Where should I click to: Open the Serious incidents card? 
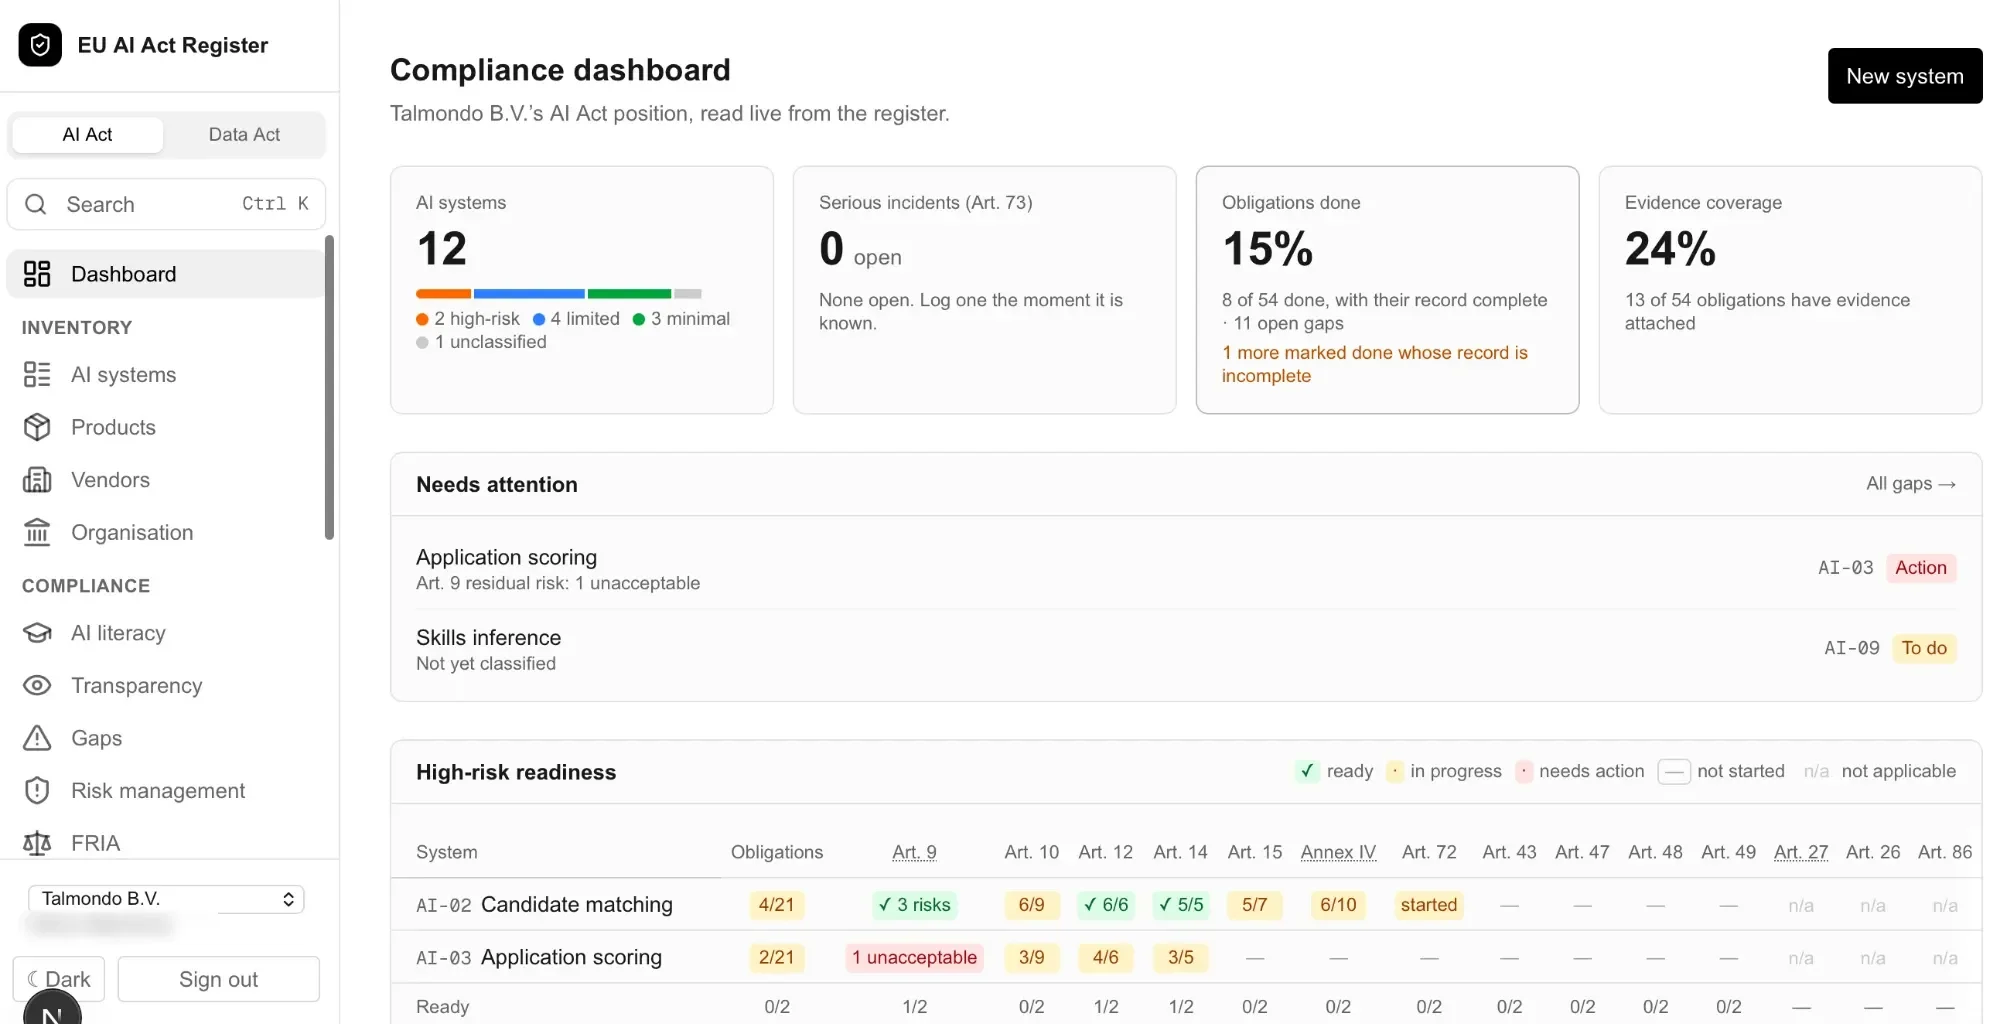click(984, 290)
